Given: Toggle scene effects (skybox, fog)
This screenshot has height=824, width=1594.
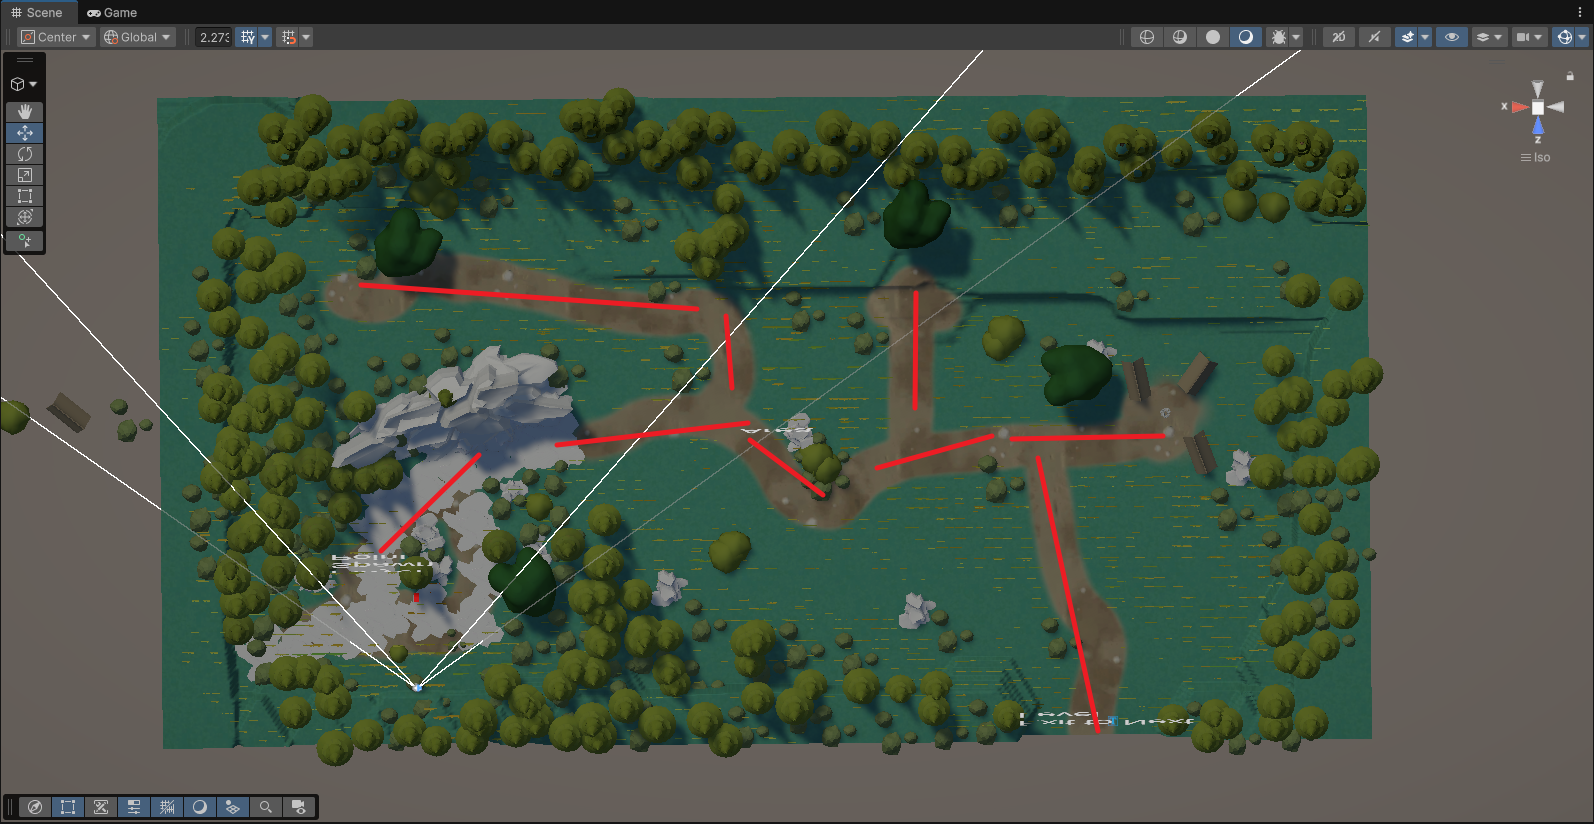Looking at the screenshot, I should [x=1408, y=37].
